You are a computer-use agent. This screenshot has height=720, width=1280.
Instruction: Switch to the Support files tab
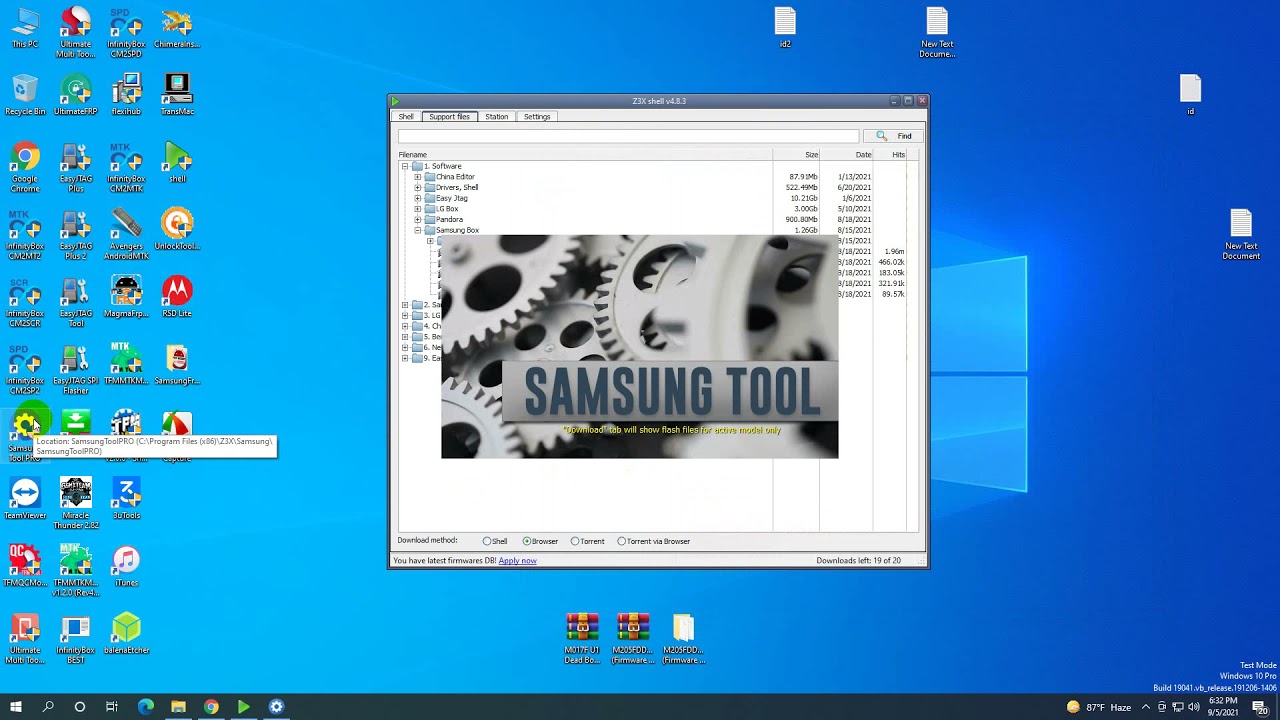point(449,117)
